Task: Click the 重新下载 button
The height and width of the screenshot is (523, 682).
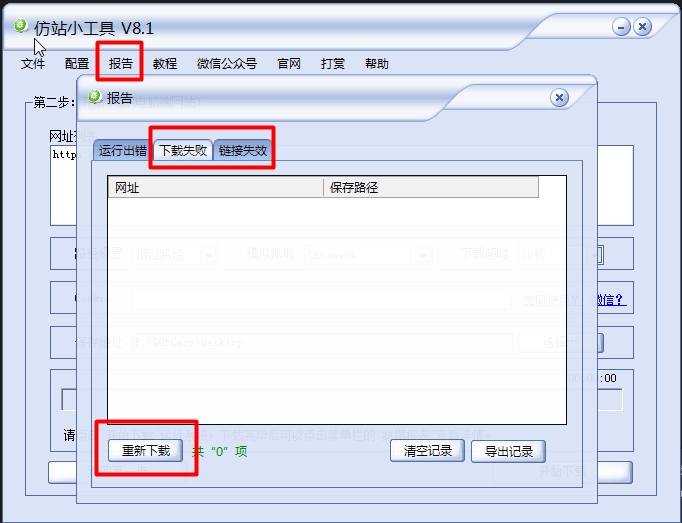Action: point(146,450)
